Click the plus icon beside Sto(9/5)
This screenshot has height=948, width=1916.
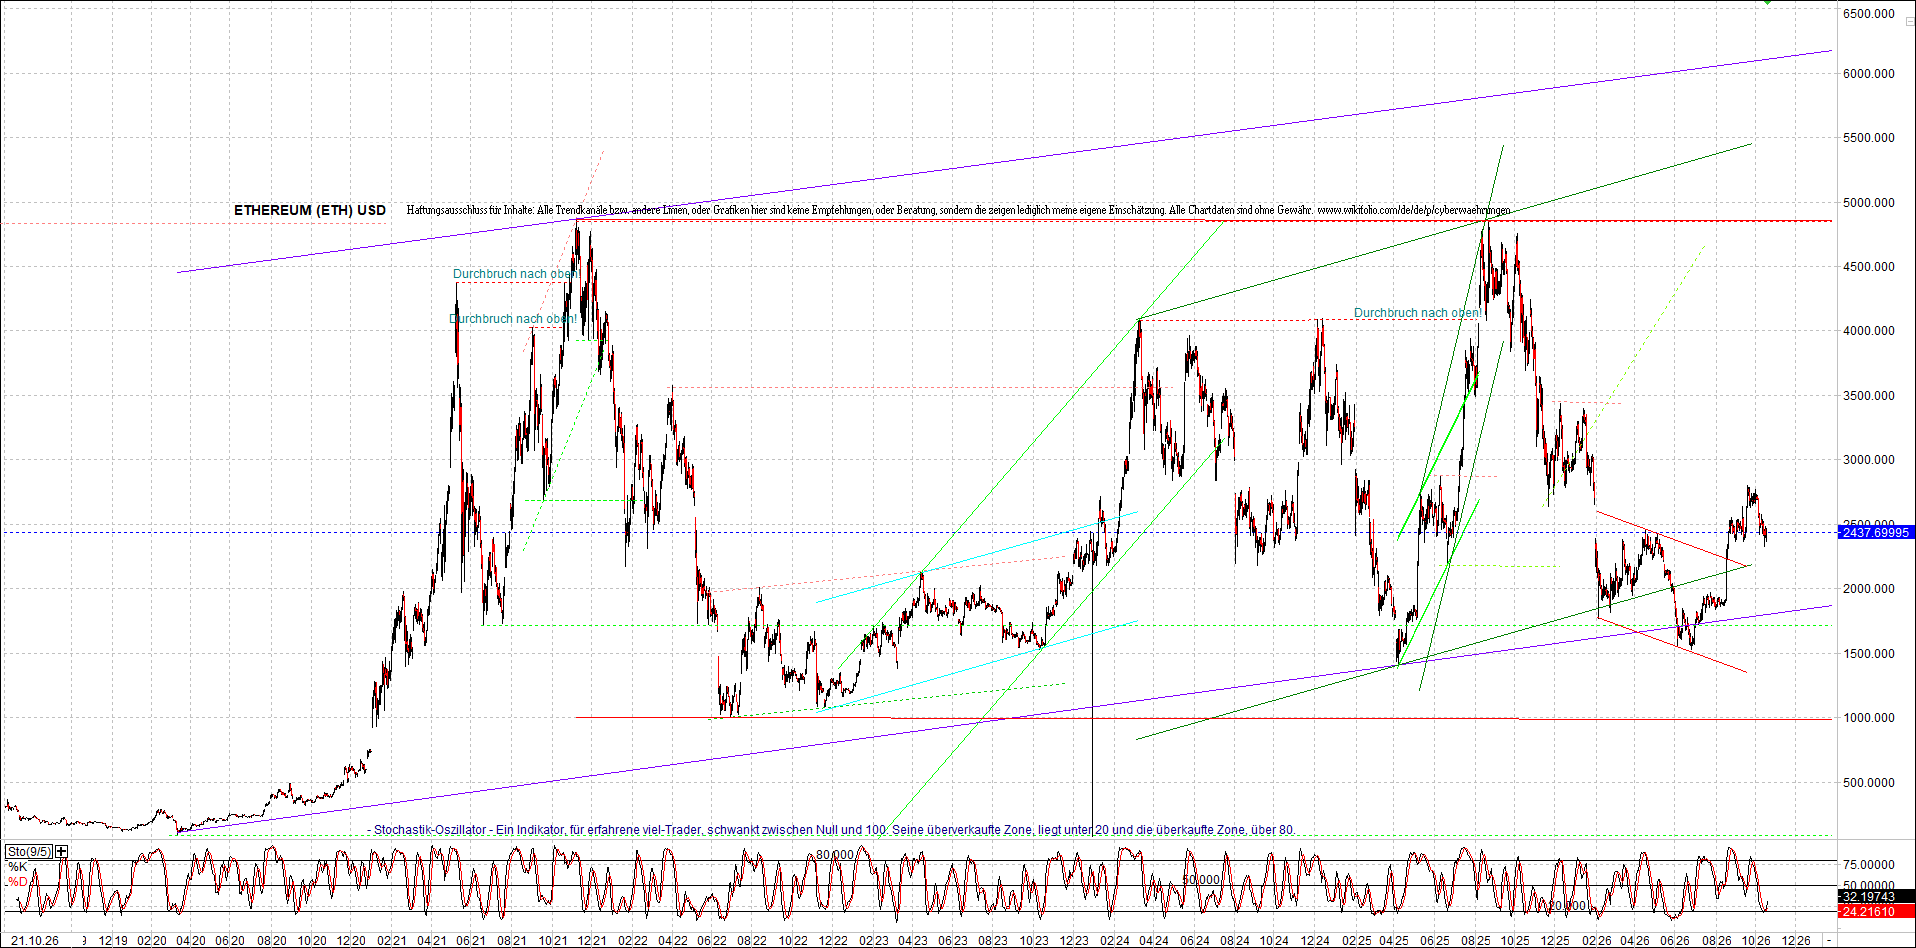62,851
